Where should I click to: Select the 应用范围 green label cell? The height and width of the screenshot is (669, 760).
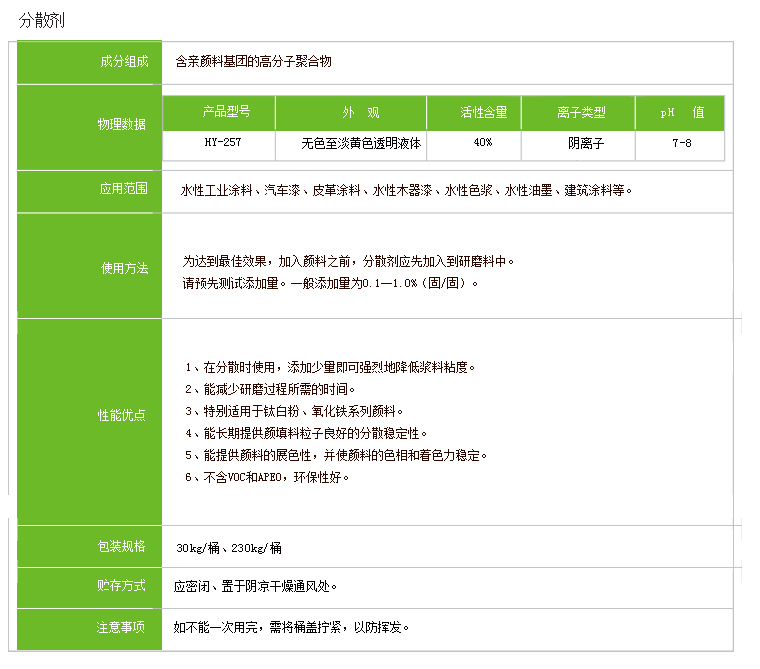pos(123,189)
